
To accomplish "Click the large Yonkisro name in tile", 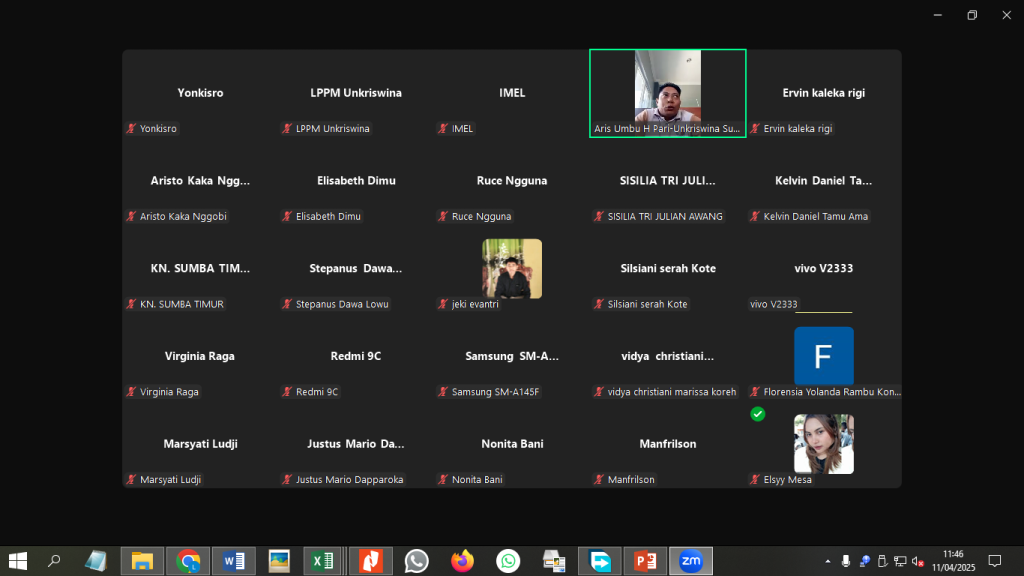I will click(x=200, y=93).
